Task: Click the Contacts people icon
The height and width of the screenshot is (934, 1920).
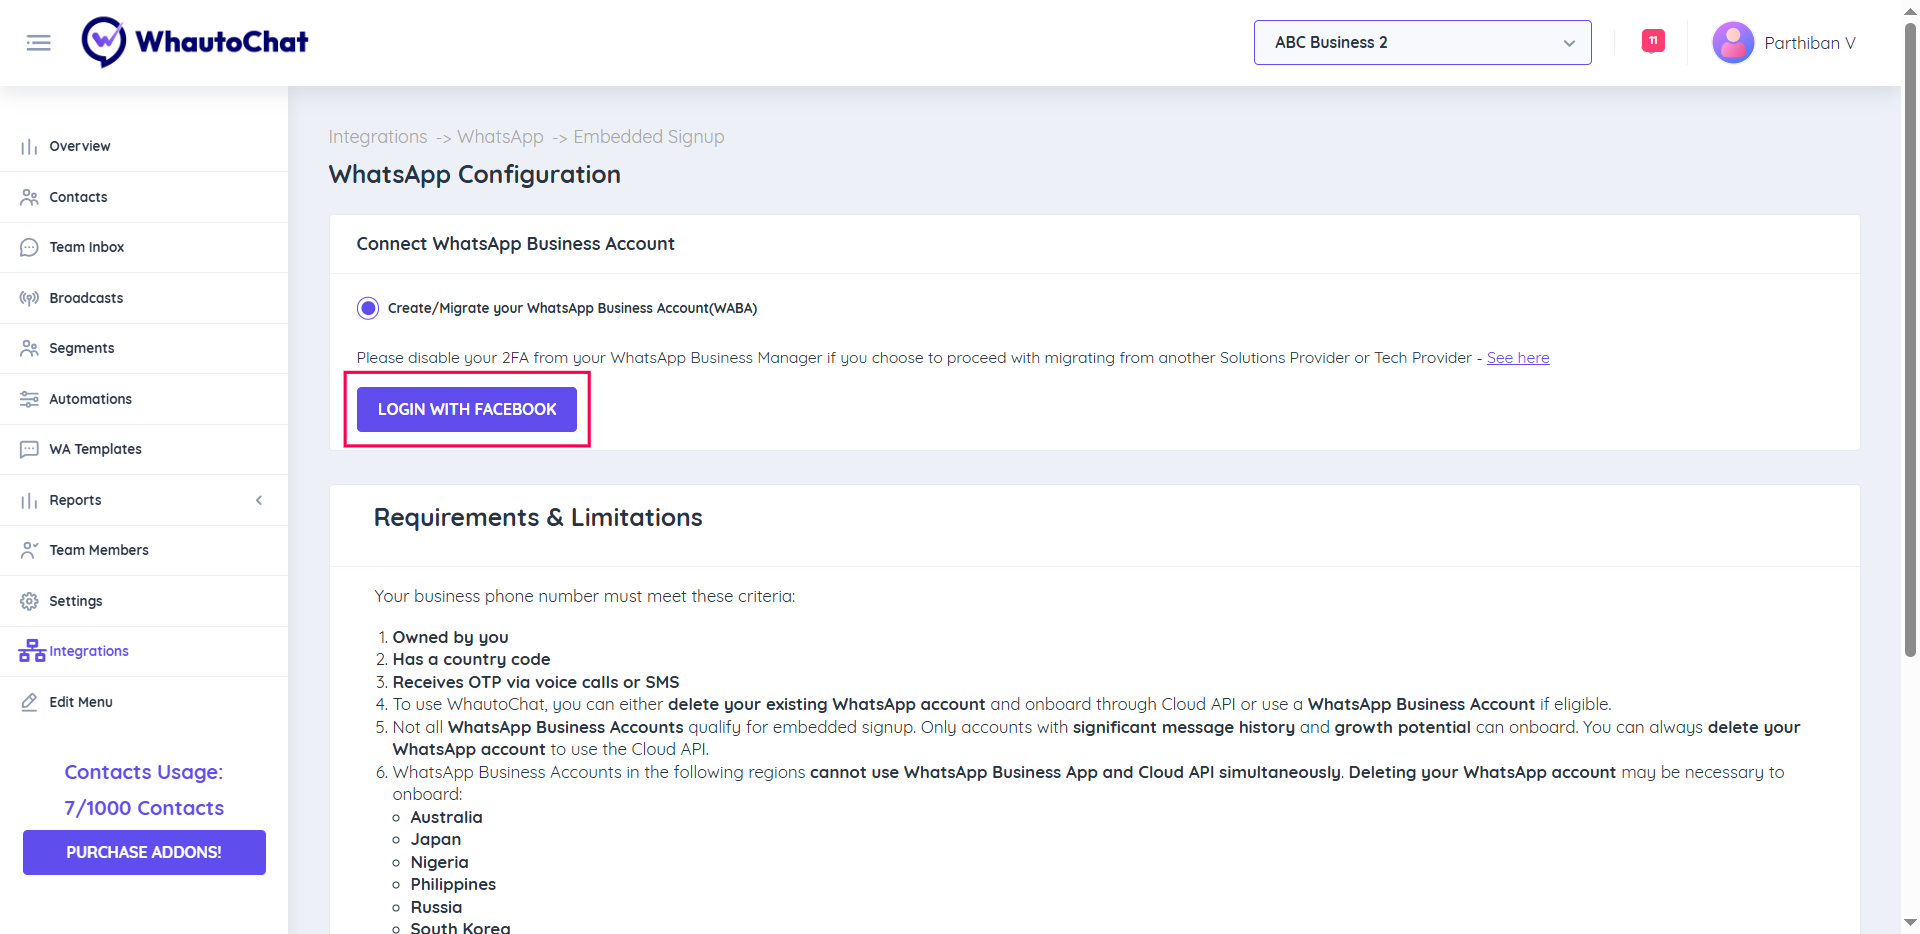Action: 29,197
